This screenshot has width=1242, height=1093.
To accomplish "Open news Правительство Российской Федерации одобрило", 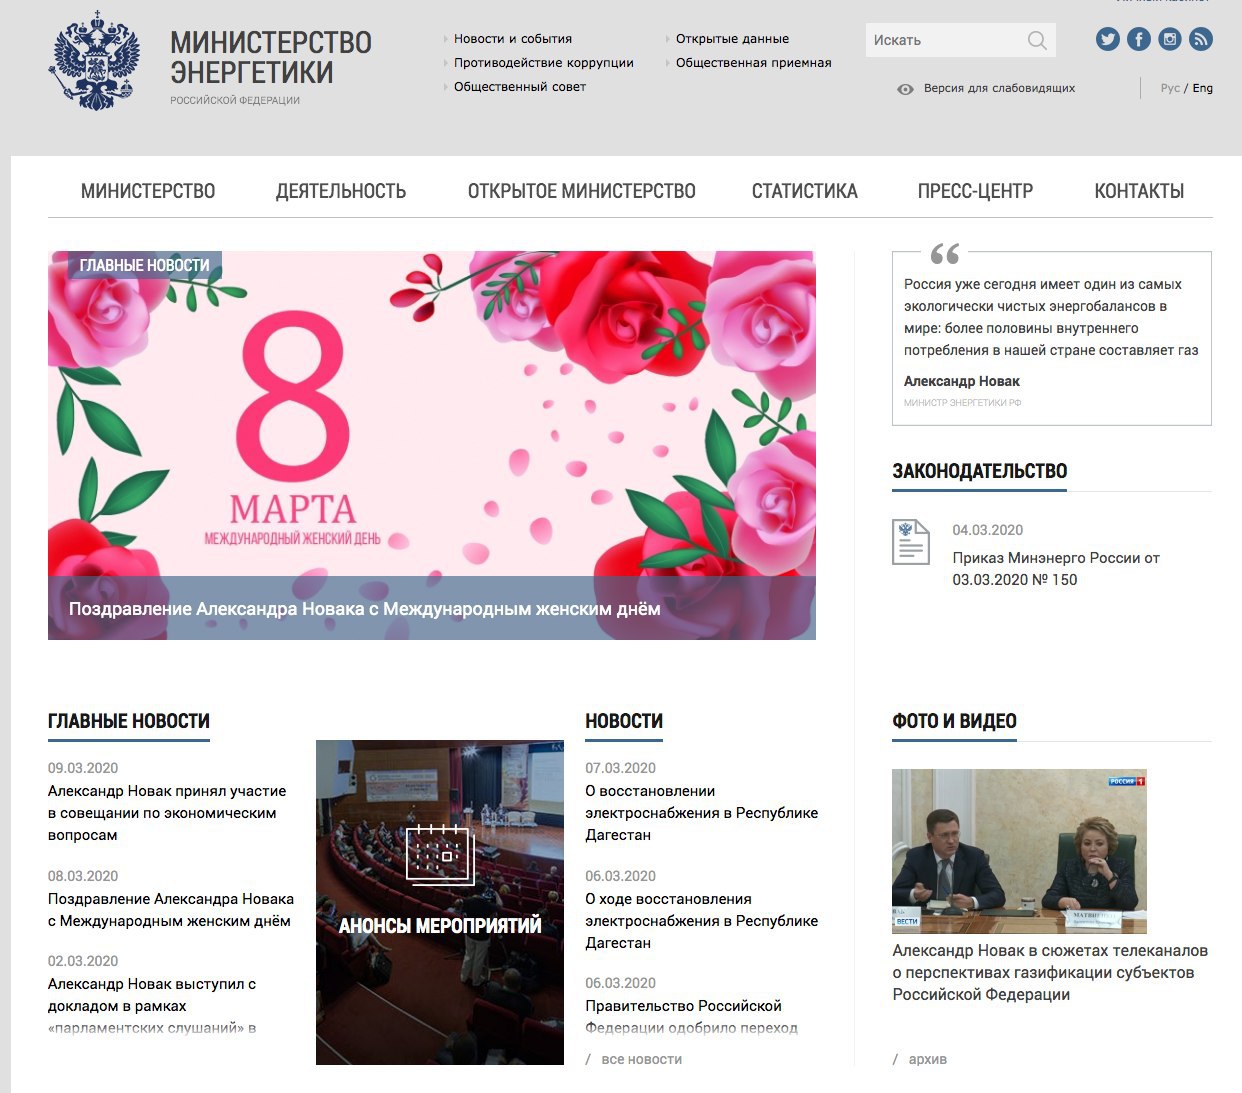I will tap(692, 1016).
